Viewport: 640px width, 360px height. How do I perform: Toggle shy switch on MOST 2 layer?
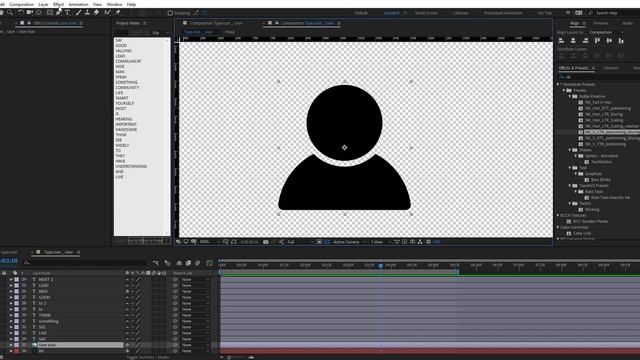127,280
